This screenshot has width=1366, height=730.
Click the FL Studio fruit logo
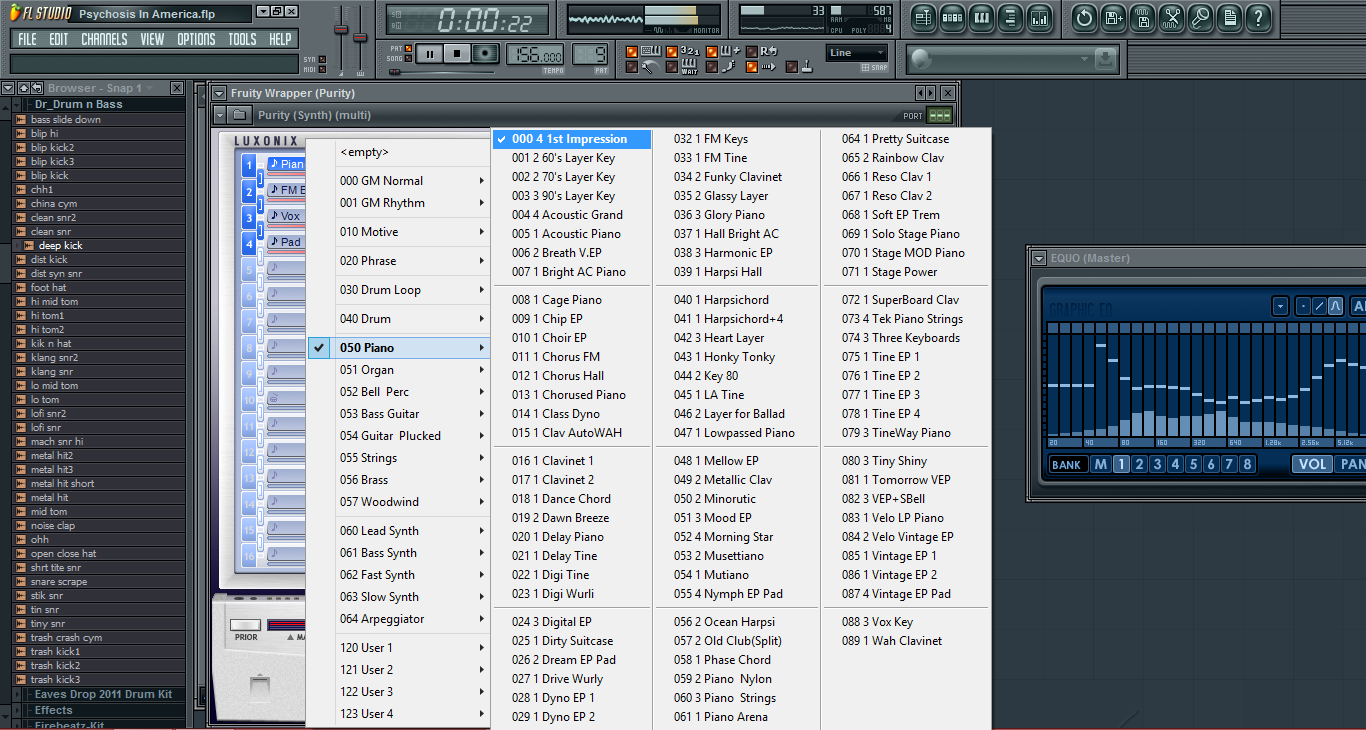[x=16, y=13]
